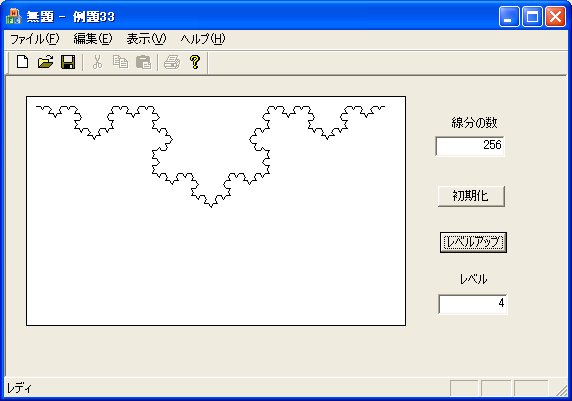572x401 pixels.
Task: Click the Paste clipboard icon
Action: pos(143,62)
